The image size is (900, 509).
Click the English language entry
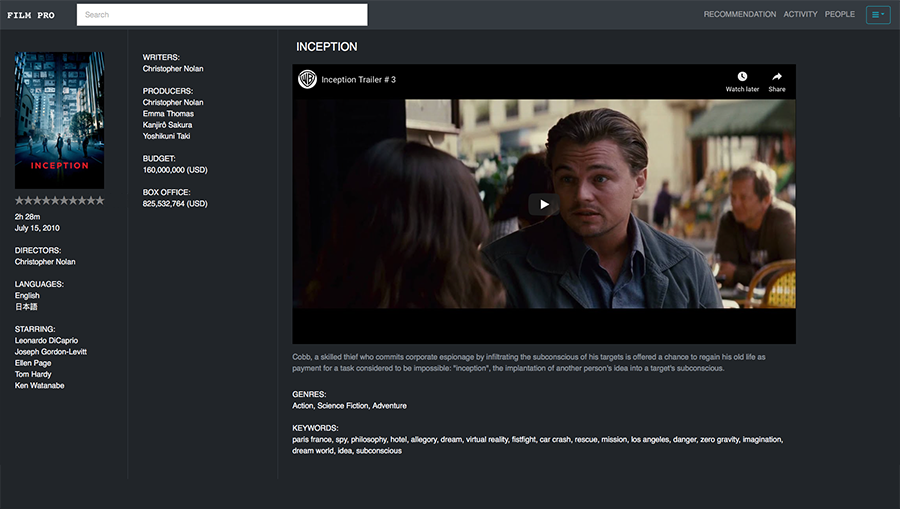[27, 296]
